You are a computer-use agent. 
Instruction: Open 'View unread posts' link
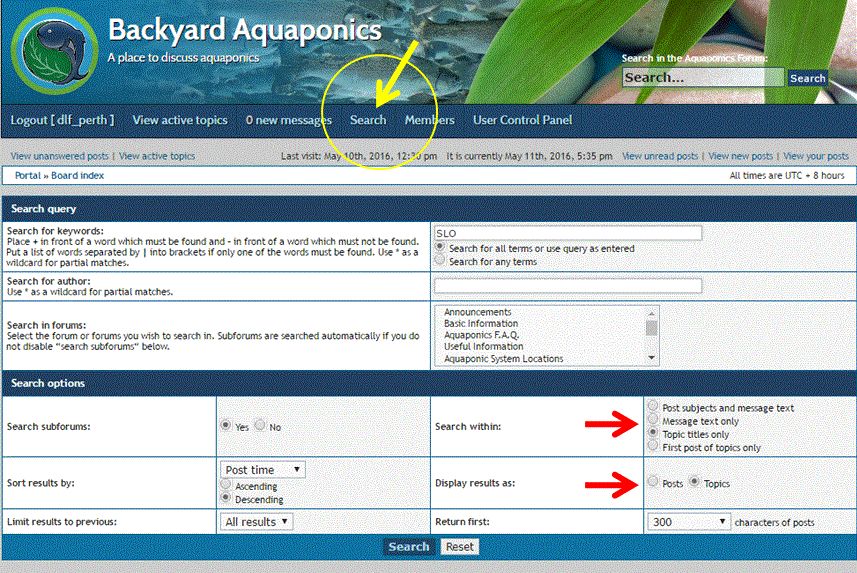tap(660, 156)
